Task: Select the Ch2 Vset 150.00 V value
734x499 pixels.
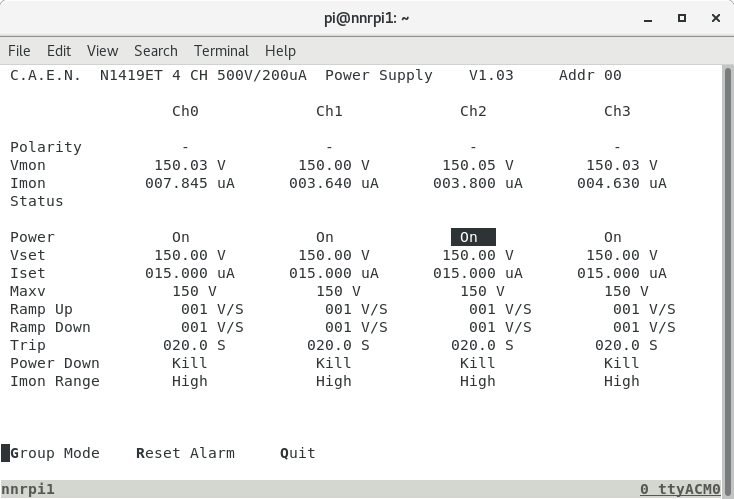Action: click(x=478, y=255)
